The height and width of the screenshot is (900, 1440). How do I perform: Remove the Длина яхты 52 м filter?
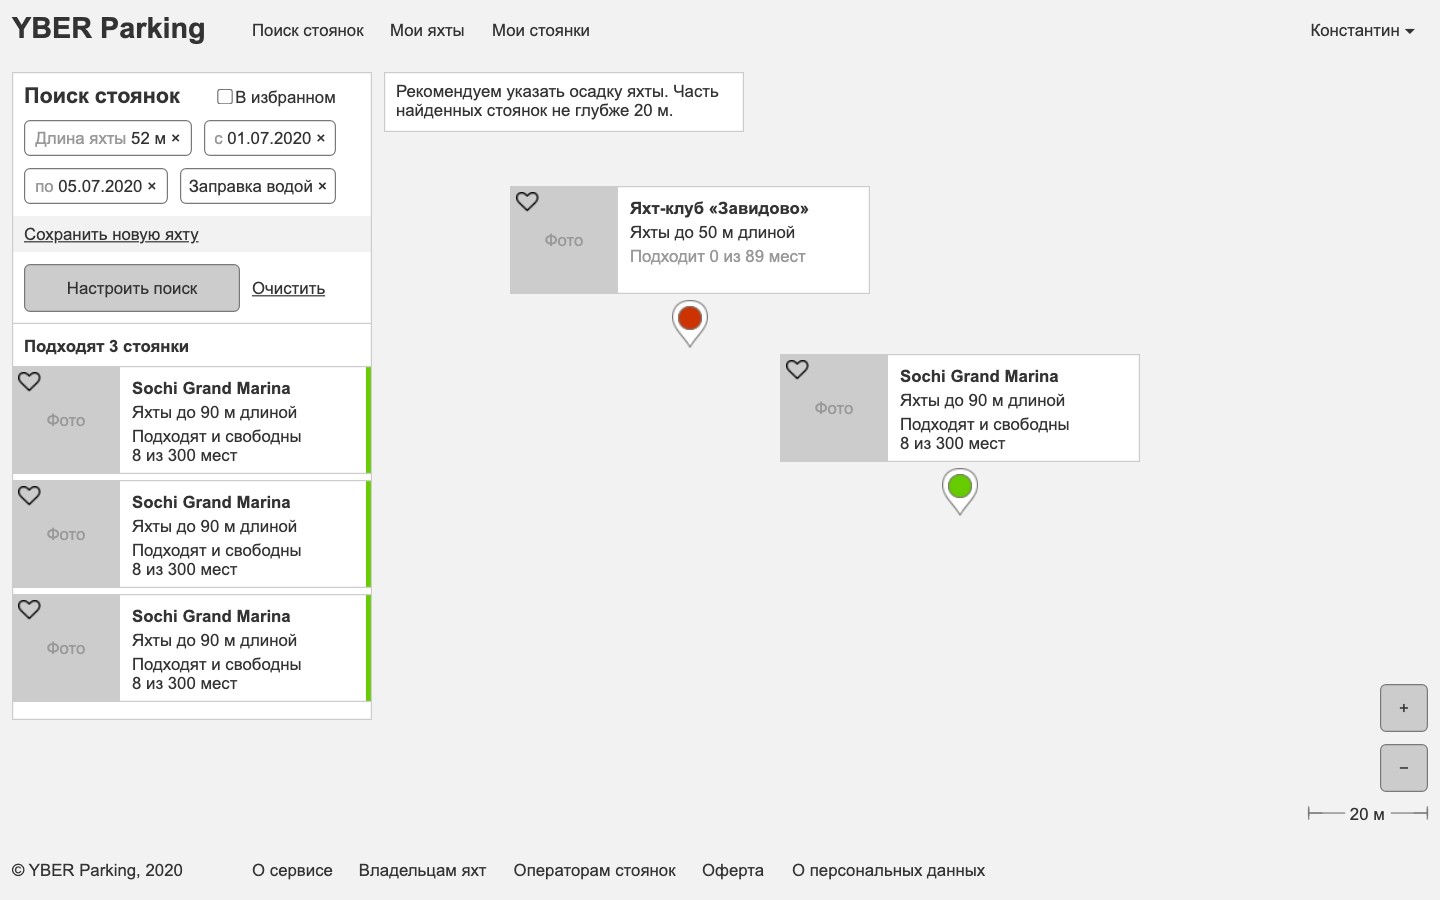coord(176,138)
